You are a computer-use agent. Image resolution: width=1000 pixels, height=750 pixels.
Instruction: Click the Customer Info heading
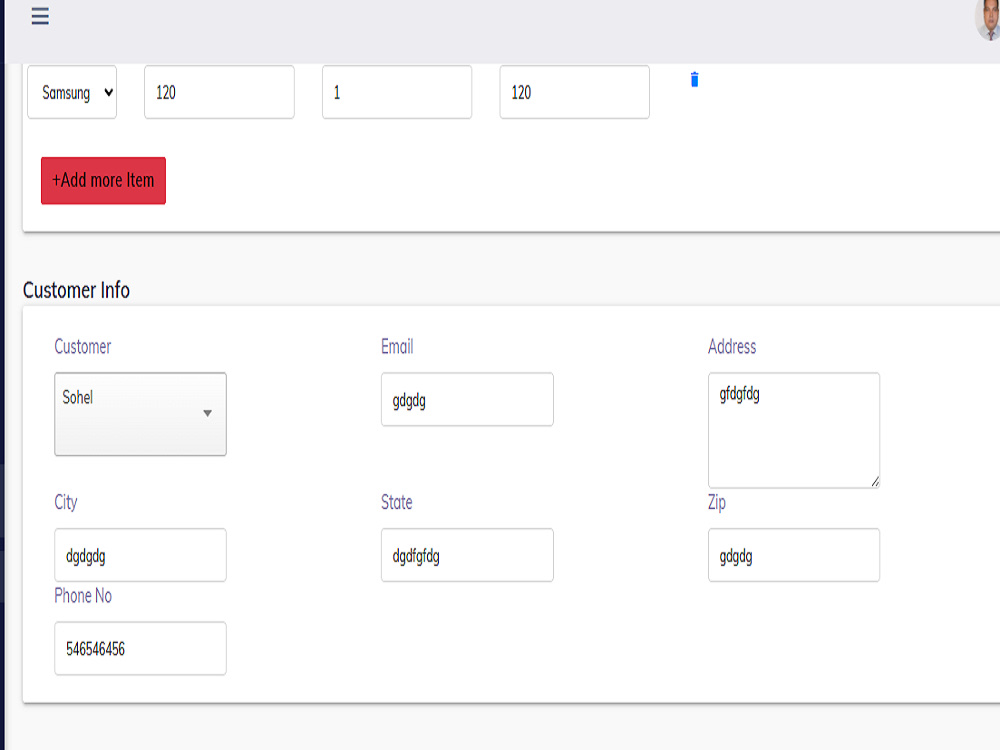tap(77, 290)
